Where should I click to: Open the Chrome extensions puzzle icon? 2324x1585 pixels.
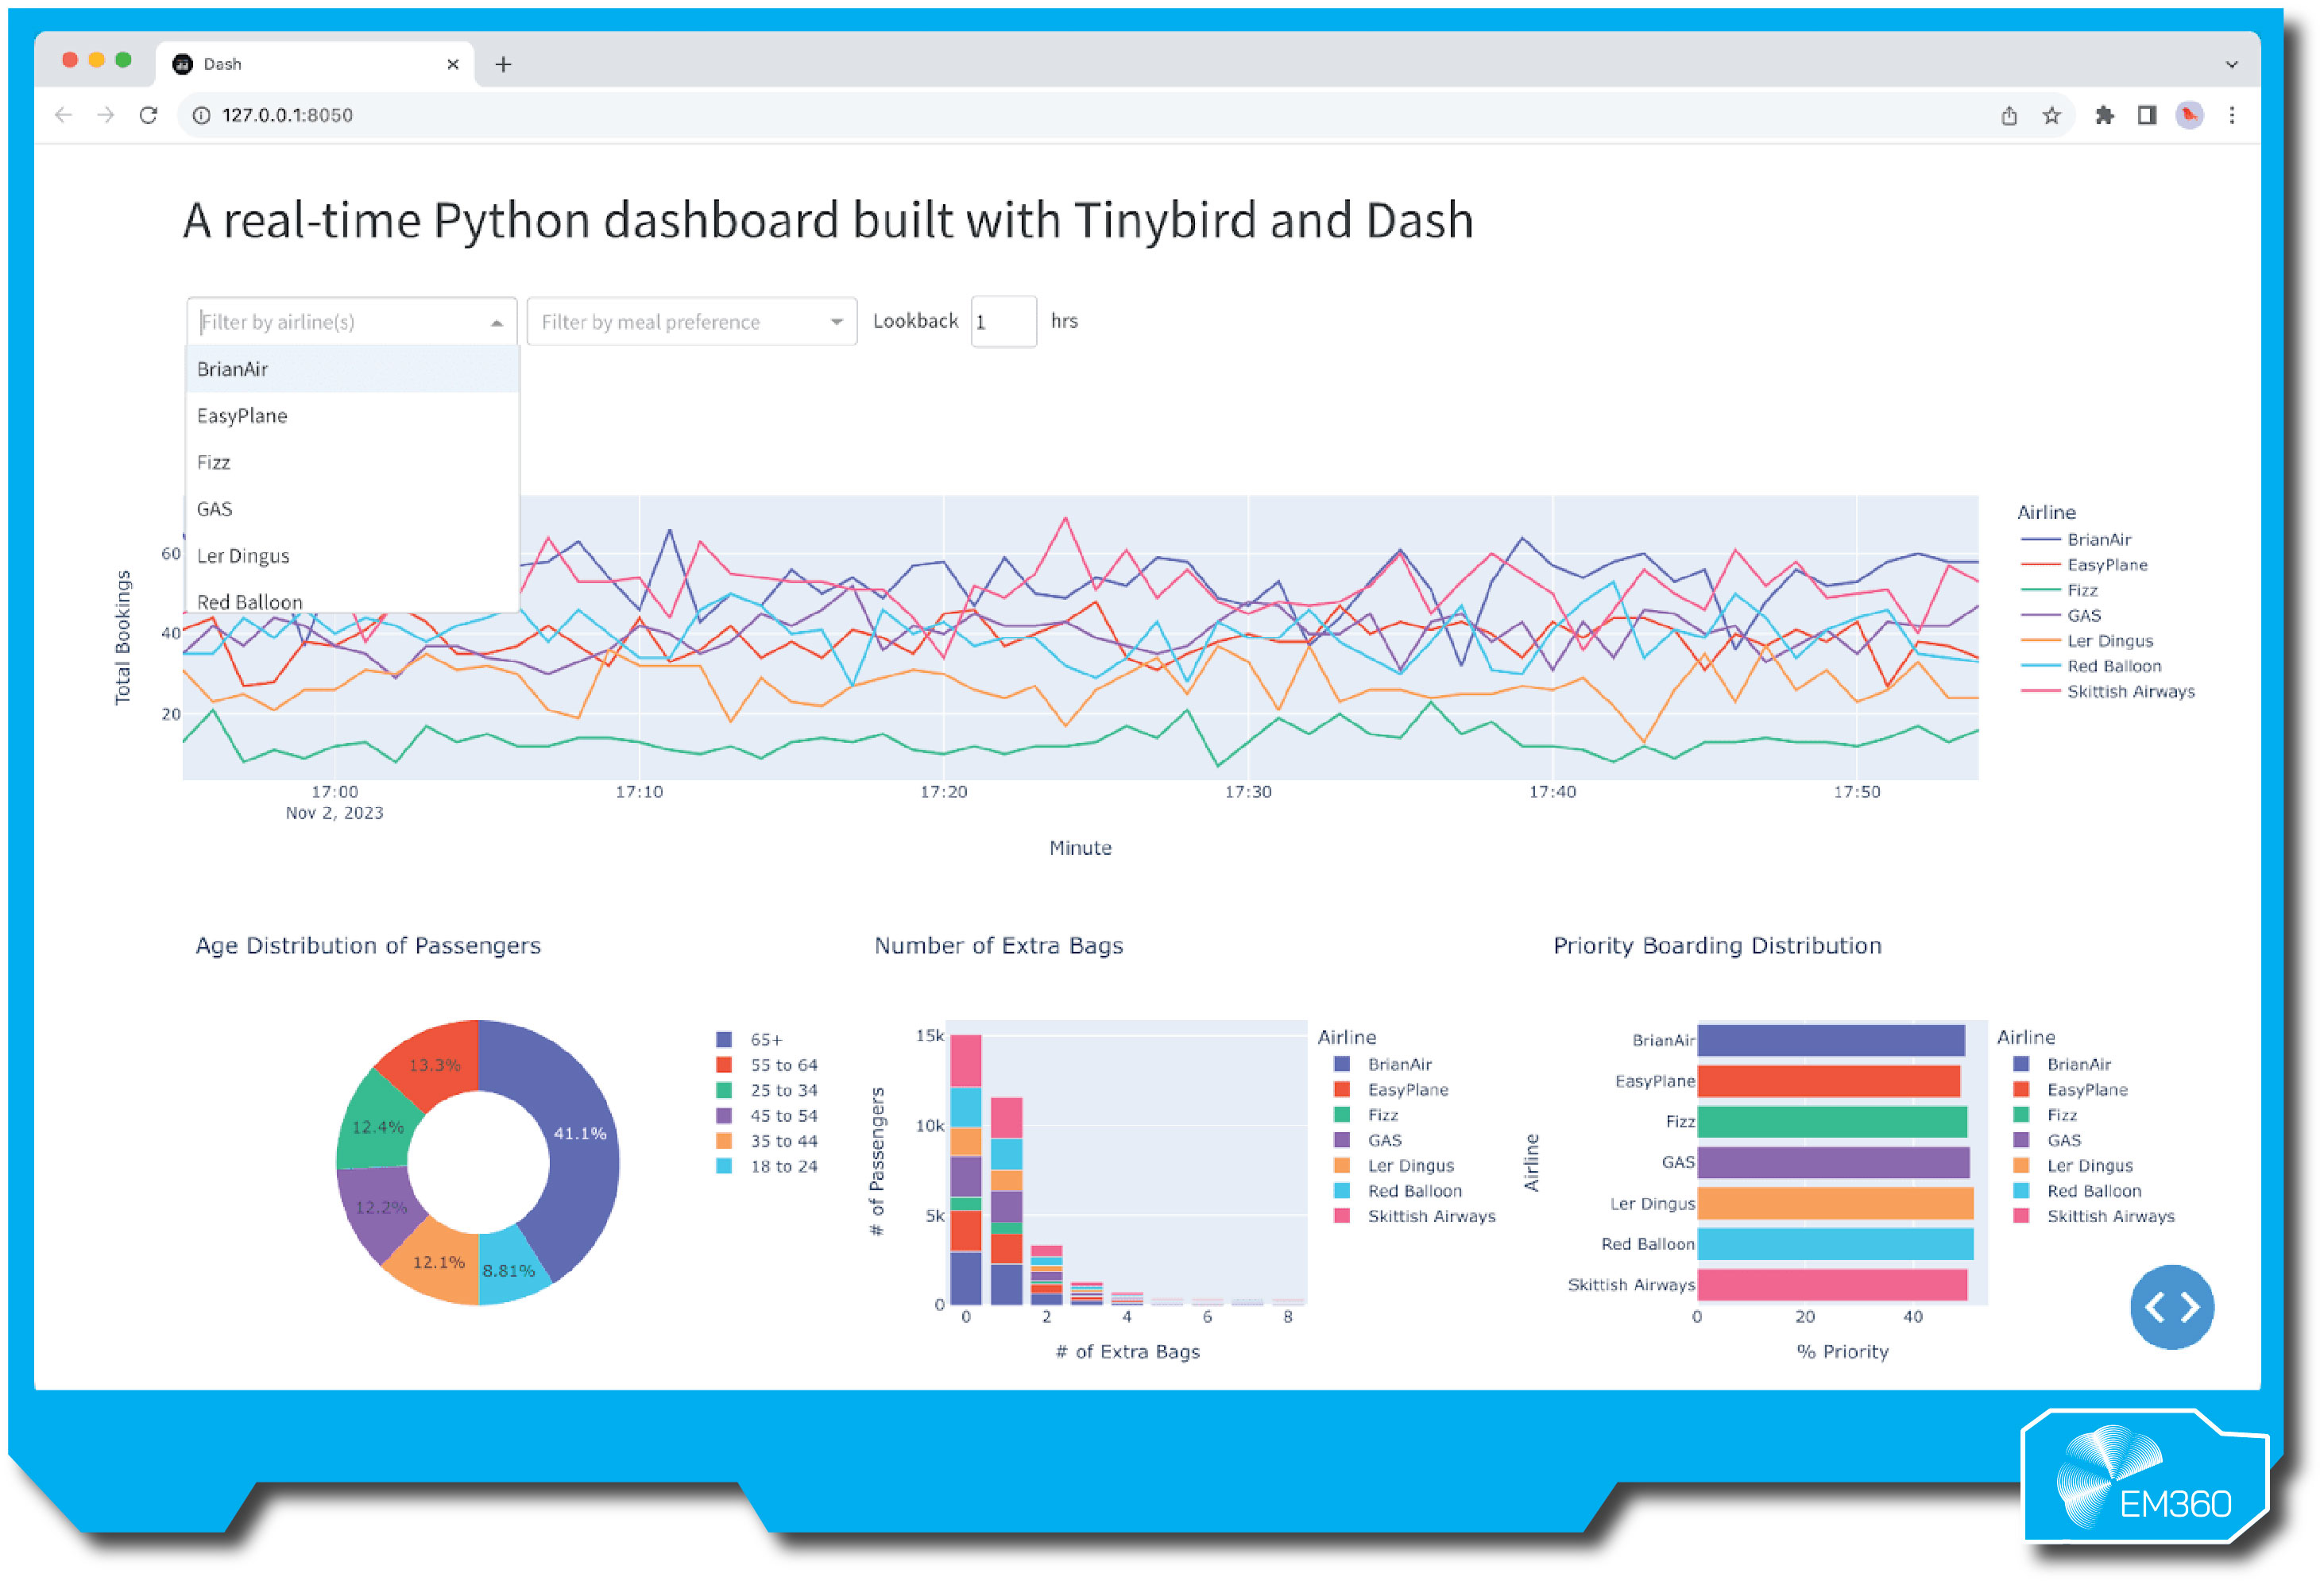2105,115
